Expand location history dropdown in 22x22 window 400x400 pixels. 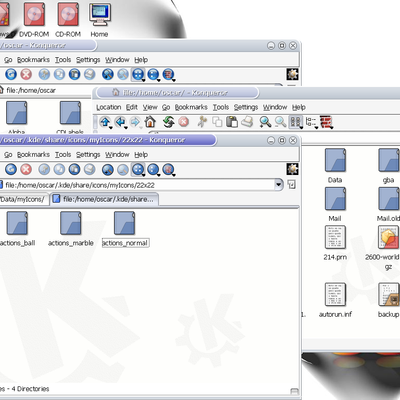click(279, 185)
